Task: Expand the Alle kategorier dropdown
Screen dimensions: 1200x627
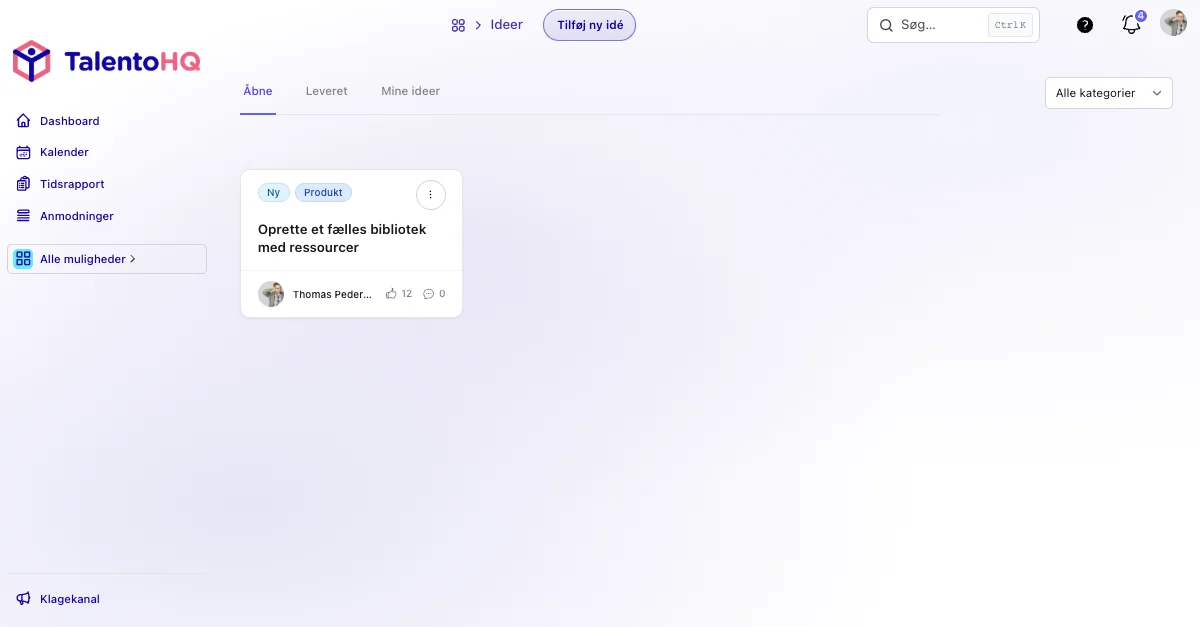Action: [x=1109, y=93]
